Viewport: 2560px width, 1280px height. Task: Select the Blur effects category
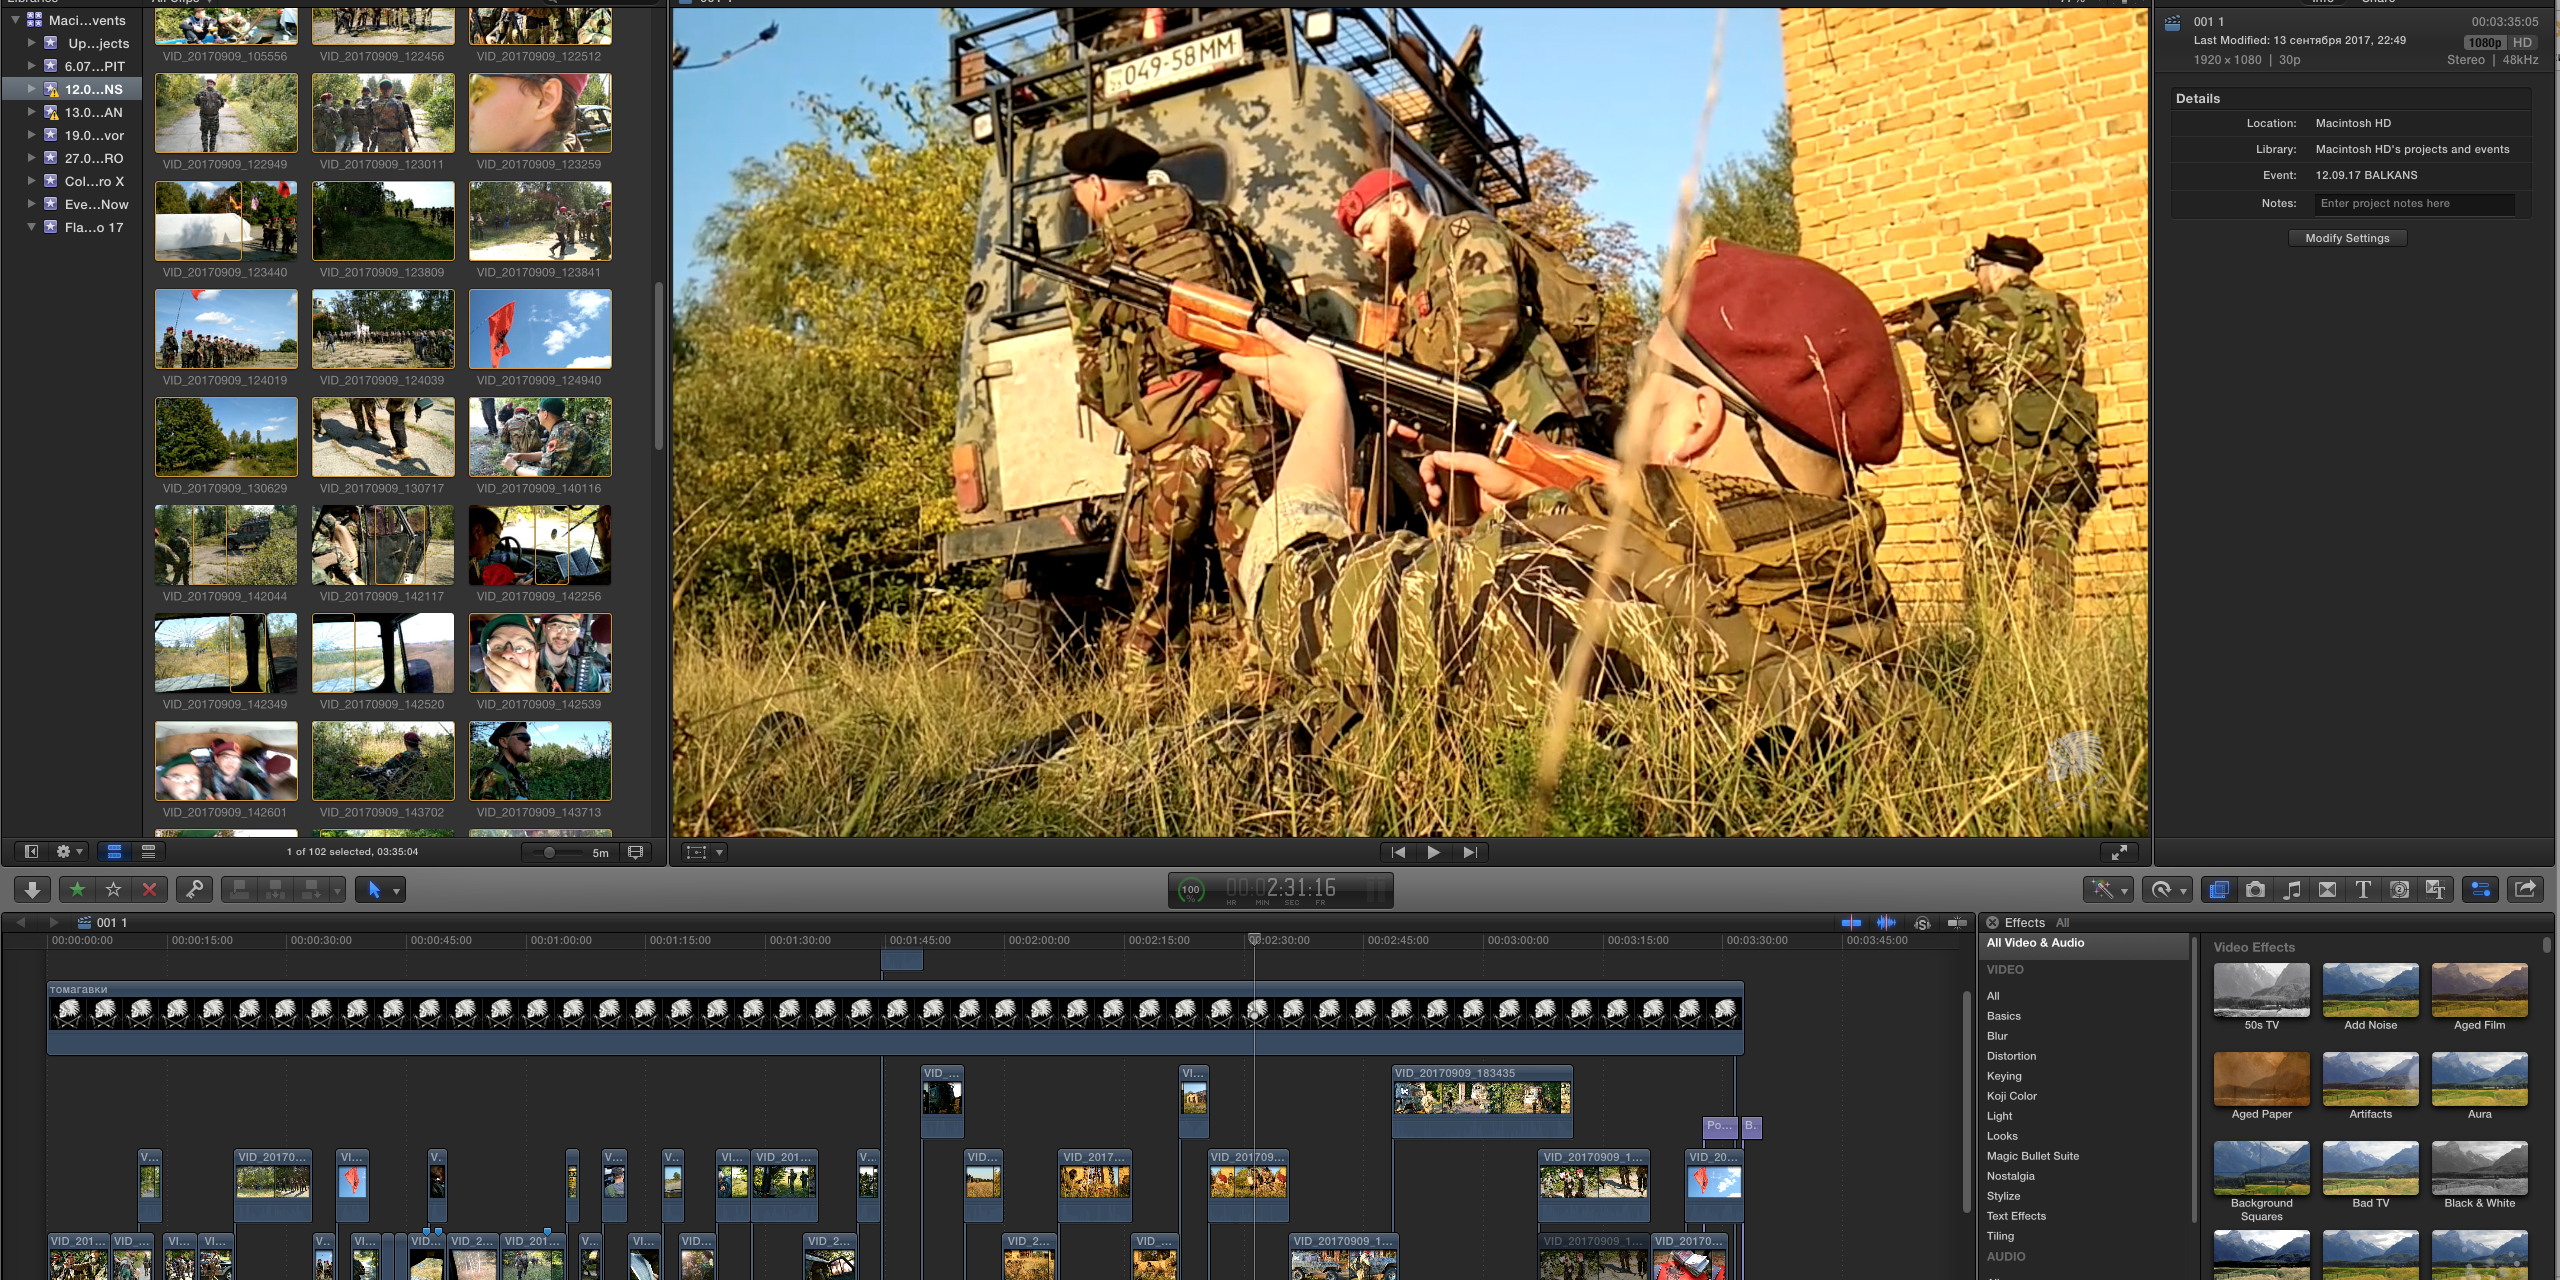click(x=1997, y=1036)
